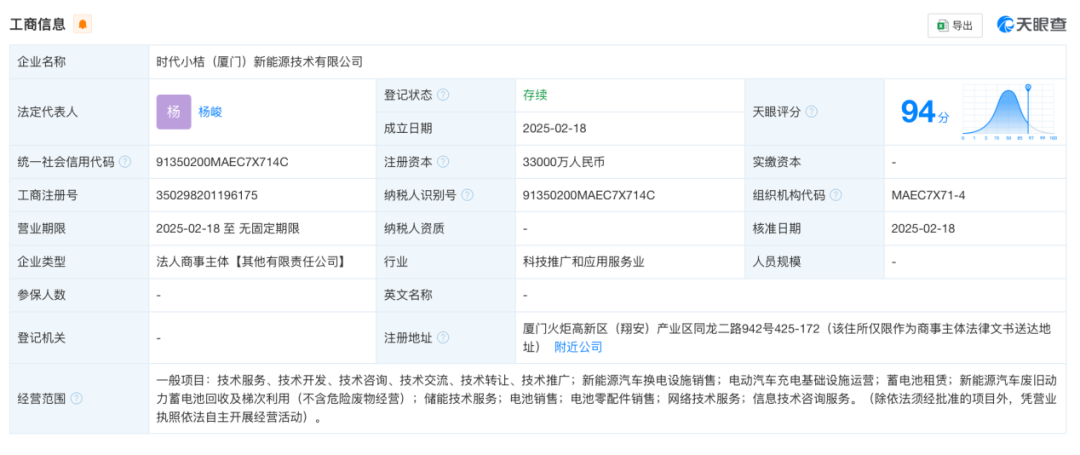Click registered capital 33000万人民币
The height and width of the screenshot is (455, 1080).
[563, 162]
